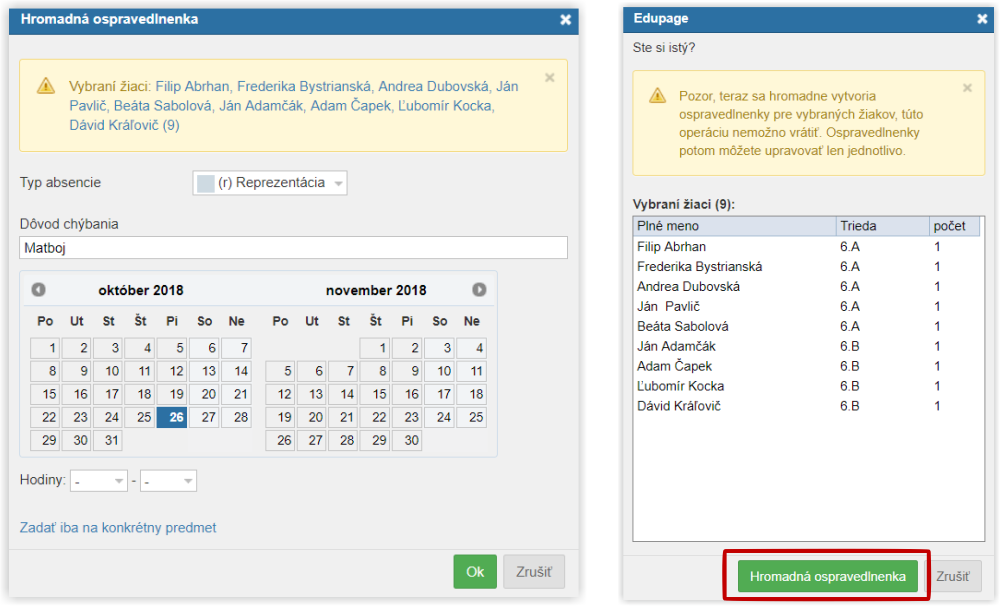Open the Typ absencie dropdown
This screenshot has height=606, width=1000.
click(270, 183)
